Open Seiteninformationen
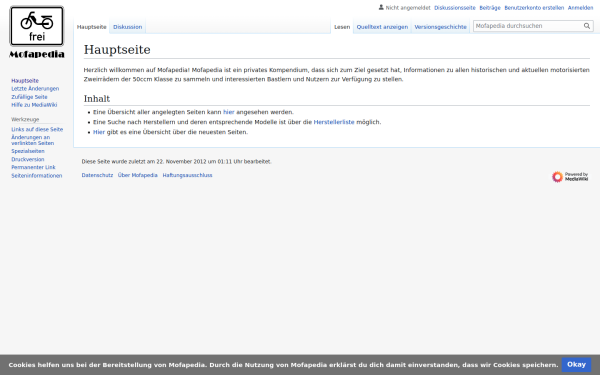Screen dimensions: 600x375 pos(36,176)
